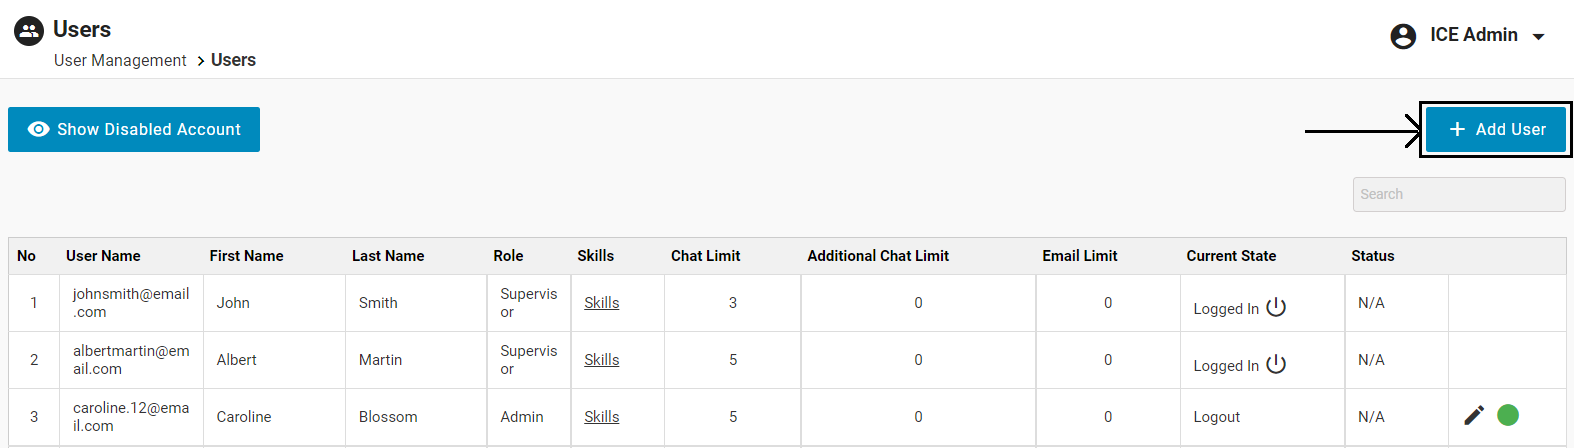The height and width of the screenshot is (448, 1574).
Task: Open the Skills link for John Smith
Action: 602,303
